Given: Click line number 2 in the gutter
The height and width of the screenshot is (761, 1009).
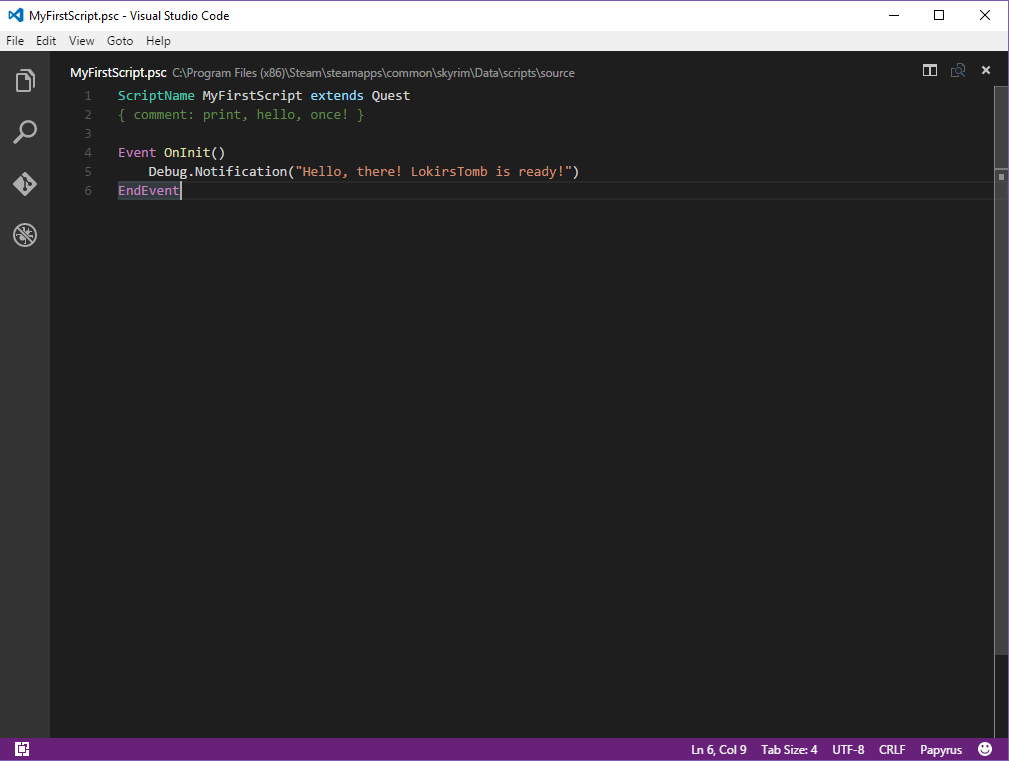Looking at the screenshot, I should click(88, 115).
